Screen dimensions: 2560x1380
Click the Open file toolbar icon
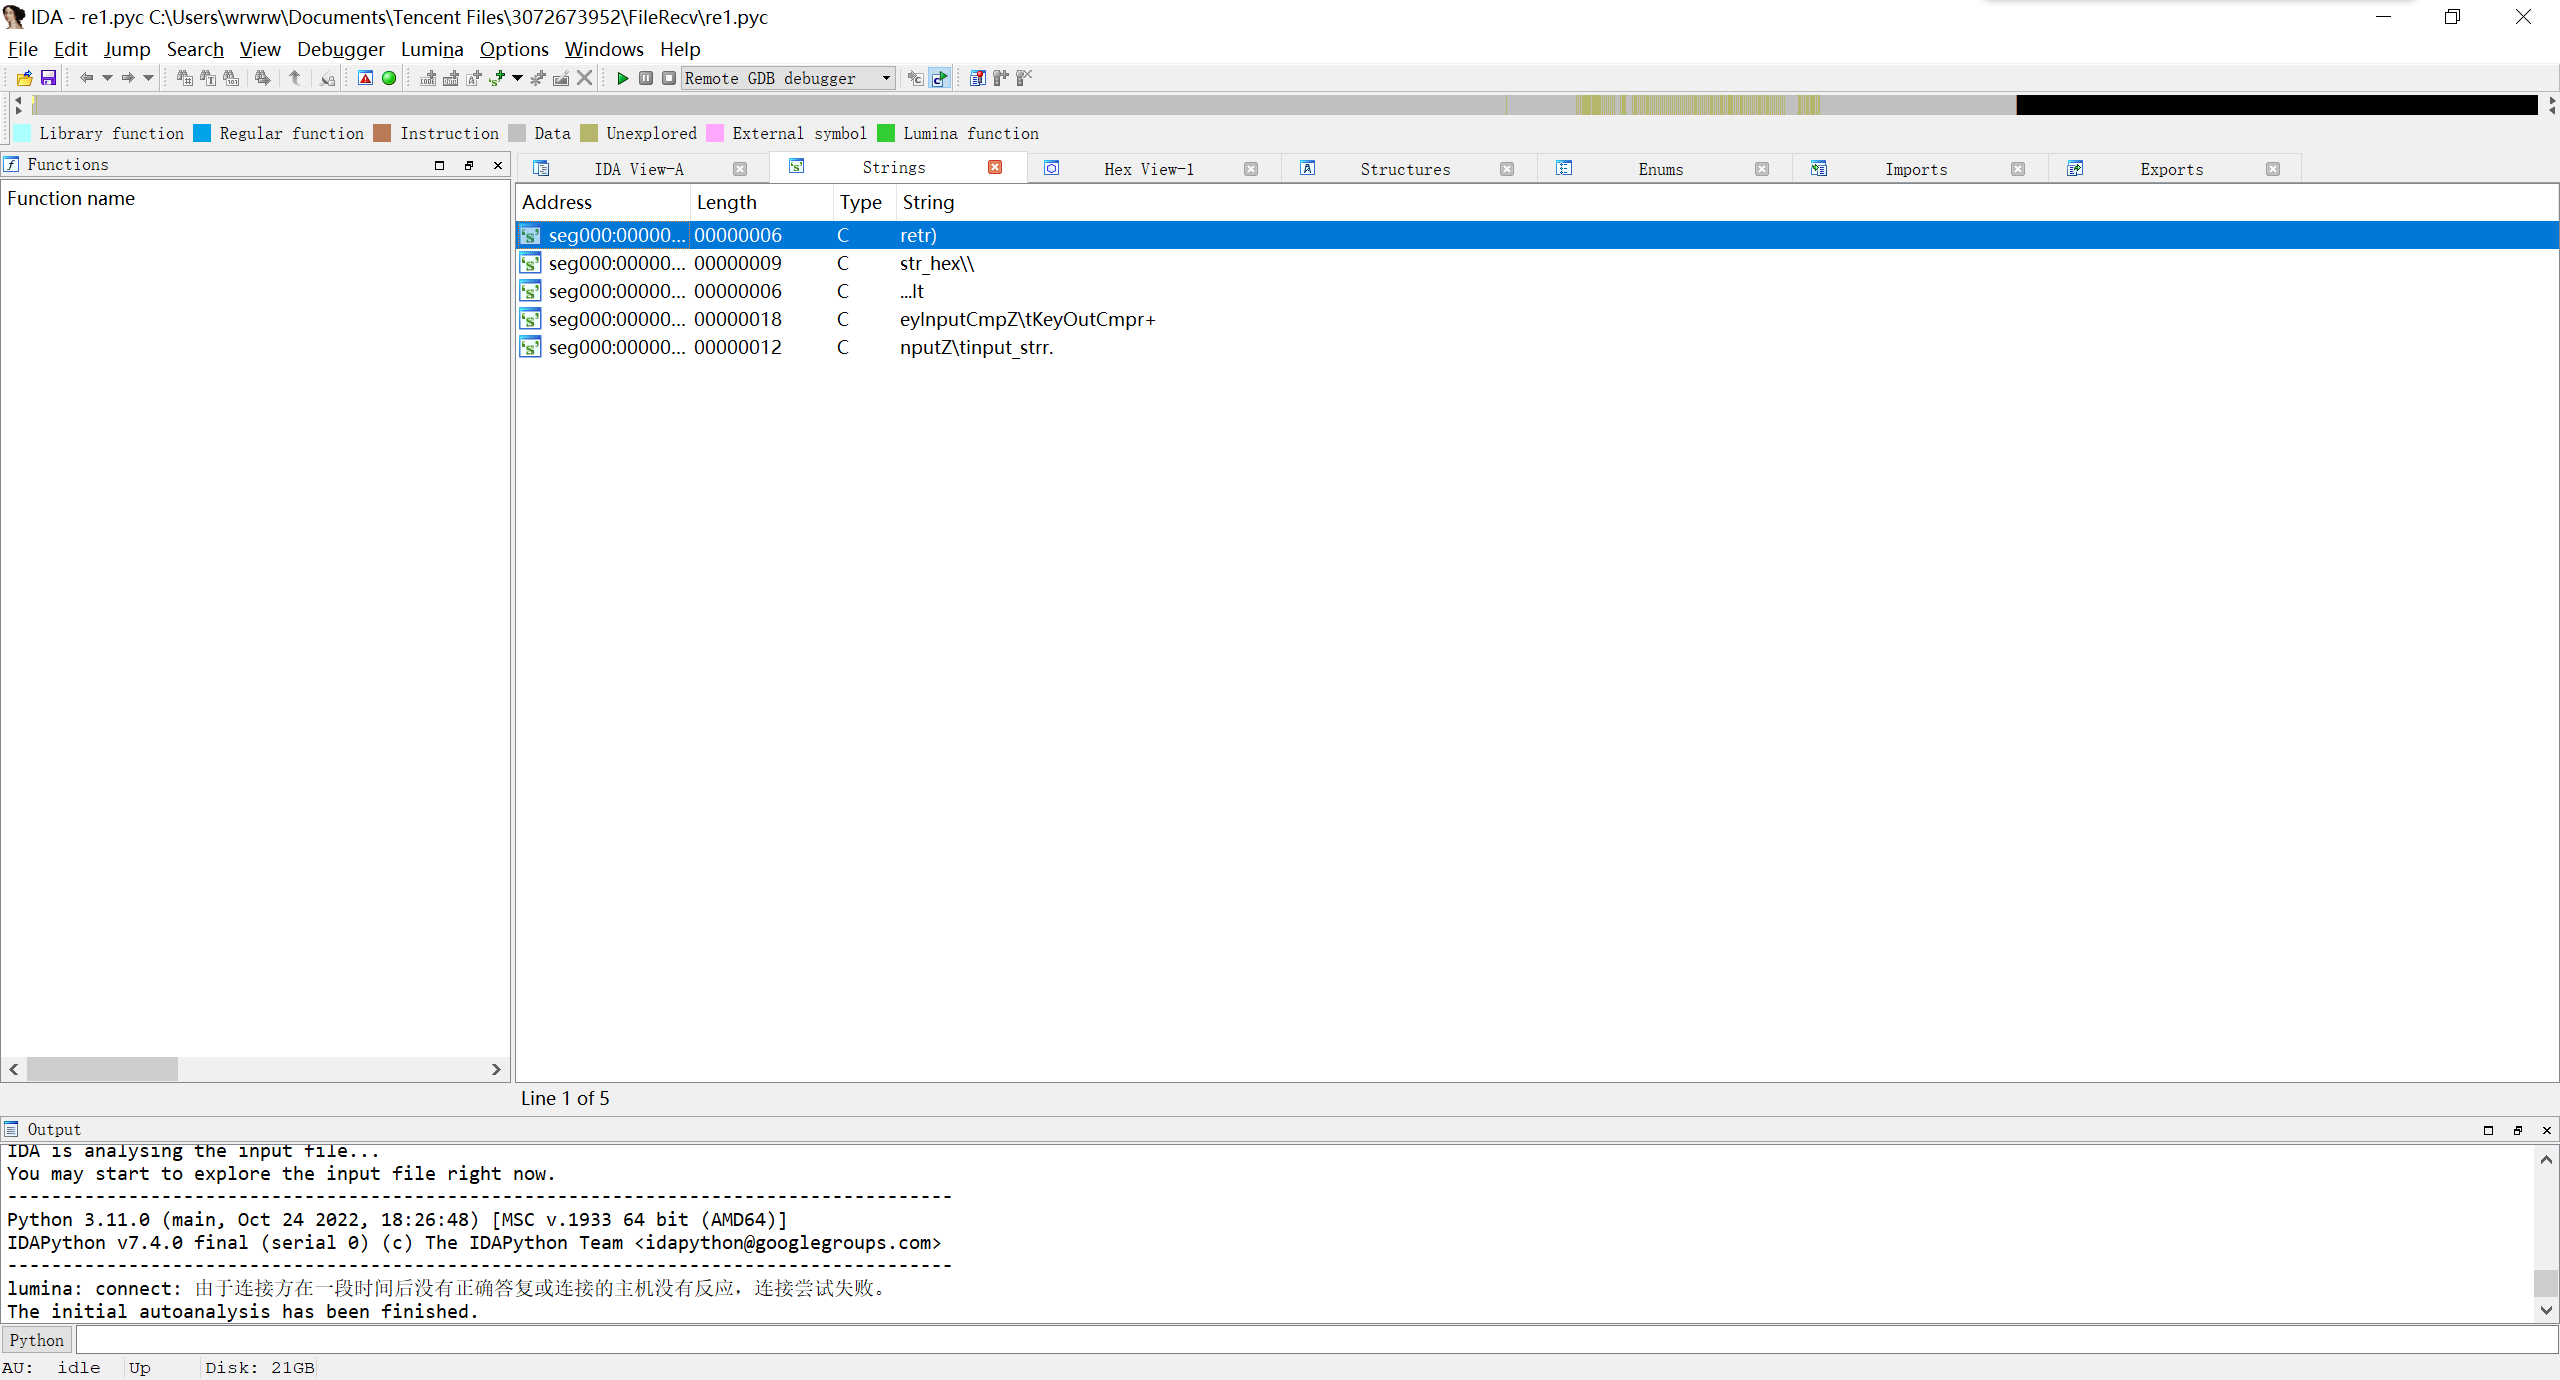(x=25, y=78)
